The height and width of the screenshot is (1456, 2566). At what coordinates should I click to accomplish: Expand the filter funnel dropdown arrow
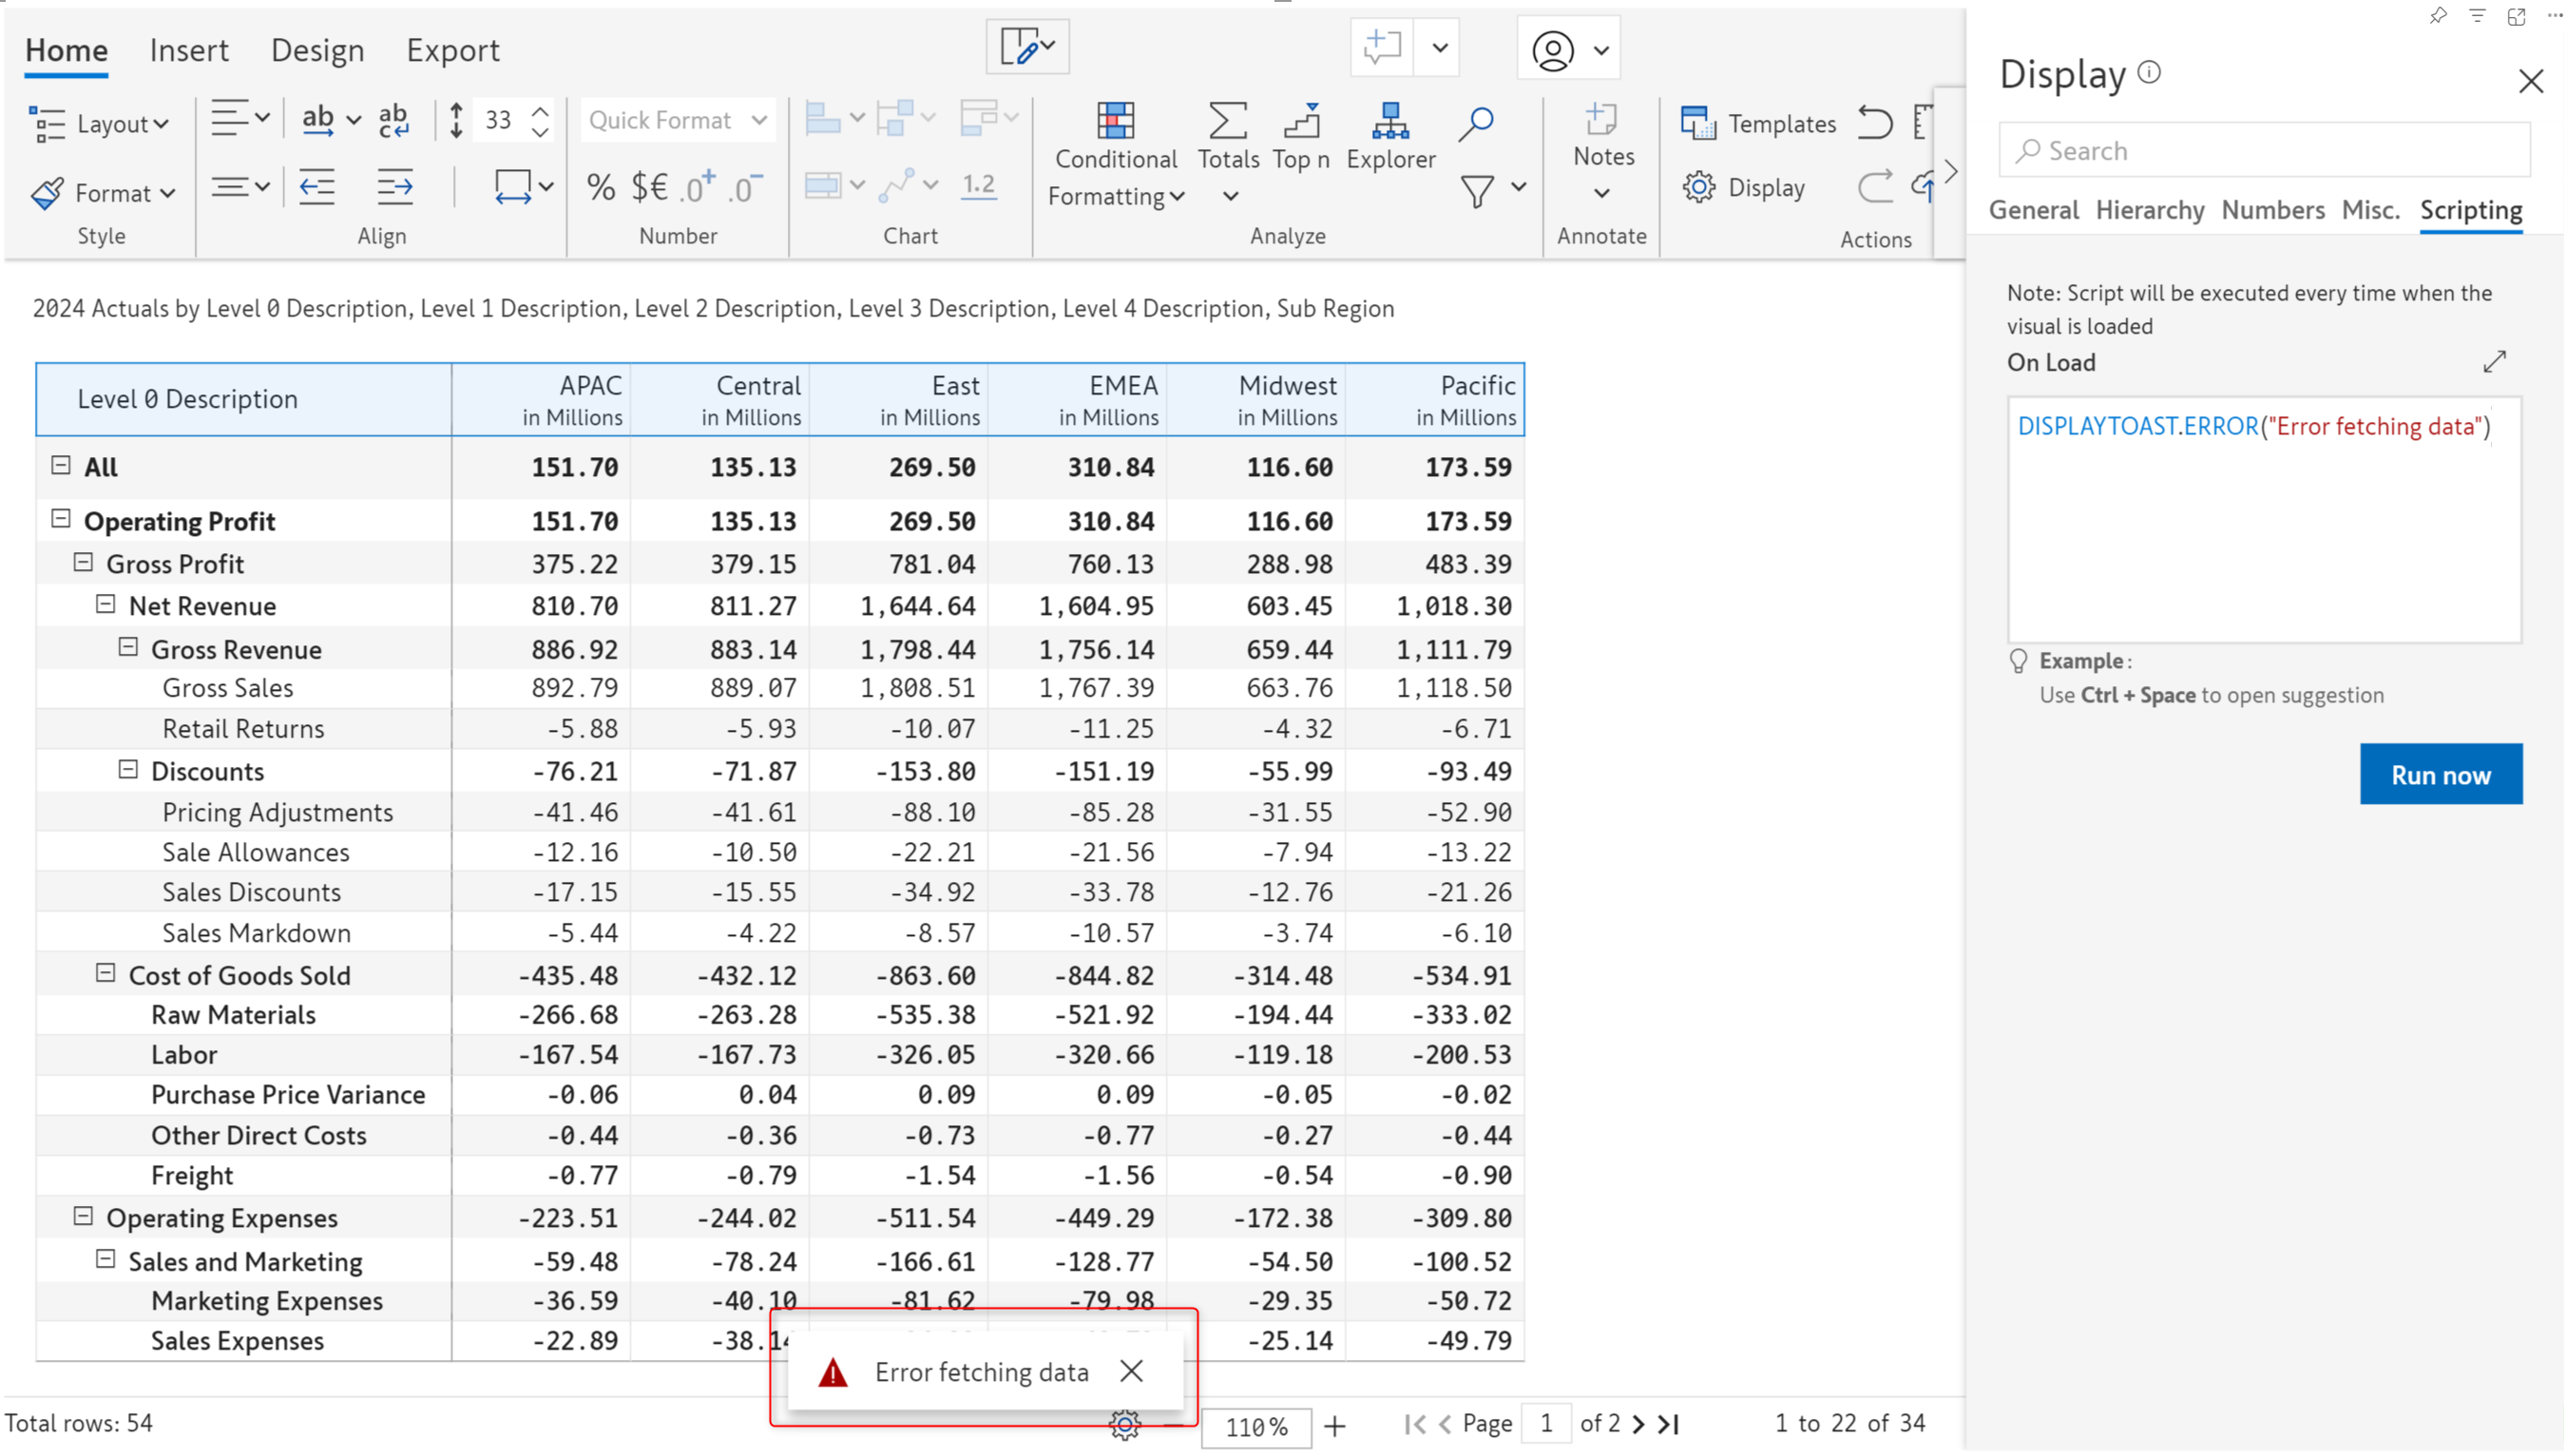[1519, 187]
